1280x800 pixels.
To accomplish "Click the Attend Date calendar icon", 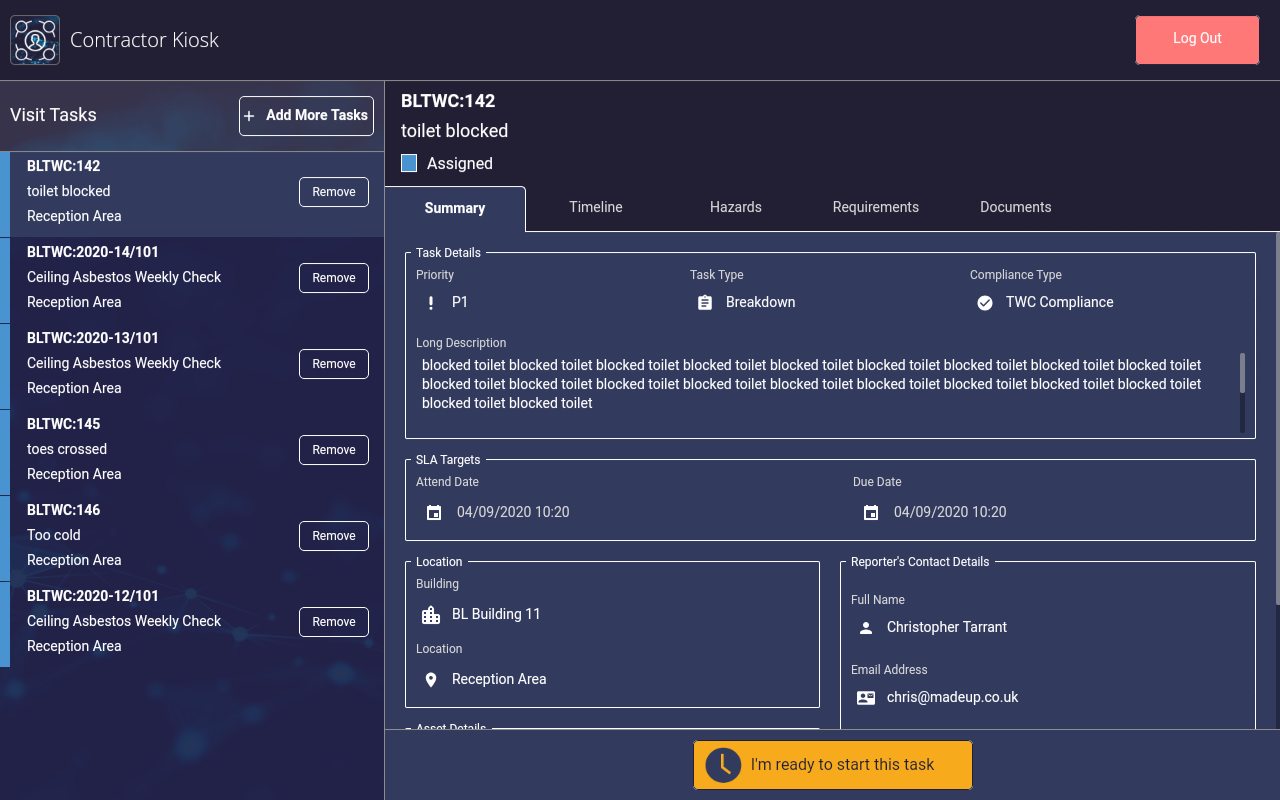I will (434, 512).
